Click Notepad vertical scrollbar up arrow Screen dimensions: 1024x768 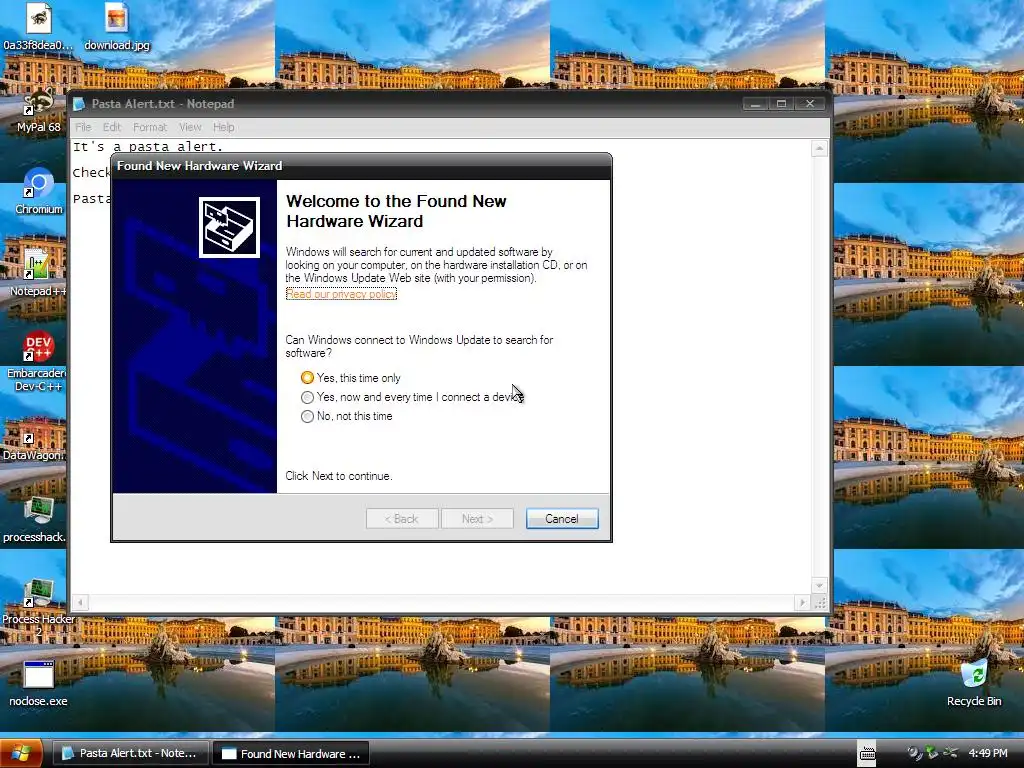[x=819, y=149]
